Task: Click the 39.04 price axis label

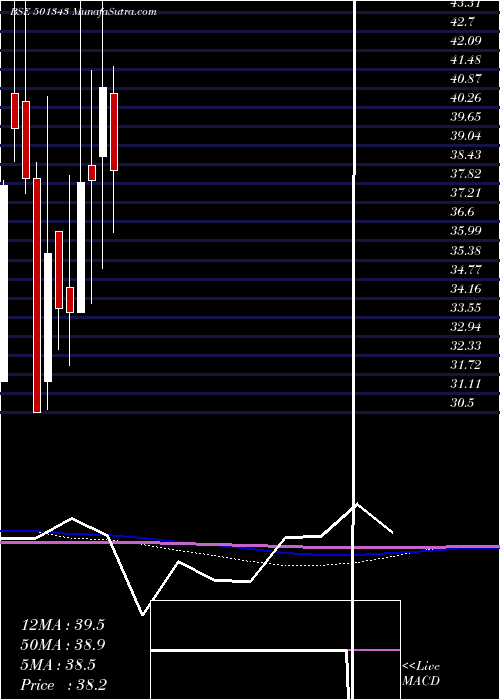Action: pyautogui.click(x=466, y=136)
